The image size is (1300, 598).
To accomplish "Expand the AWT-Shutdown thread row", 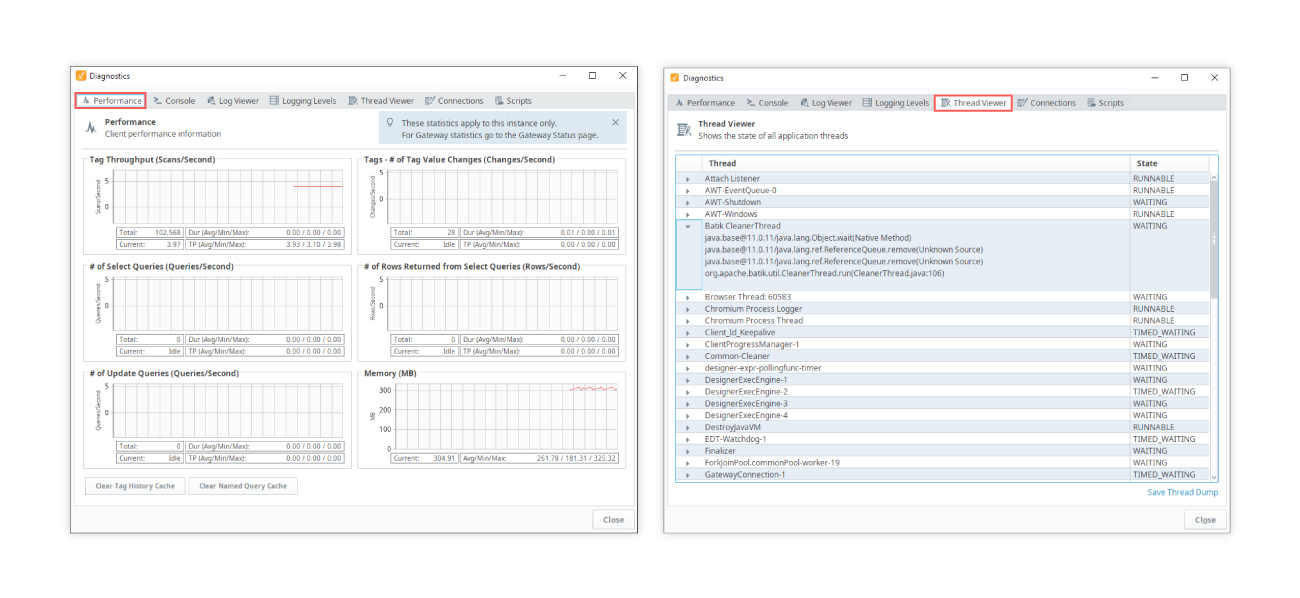I will (687, 202).
